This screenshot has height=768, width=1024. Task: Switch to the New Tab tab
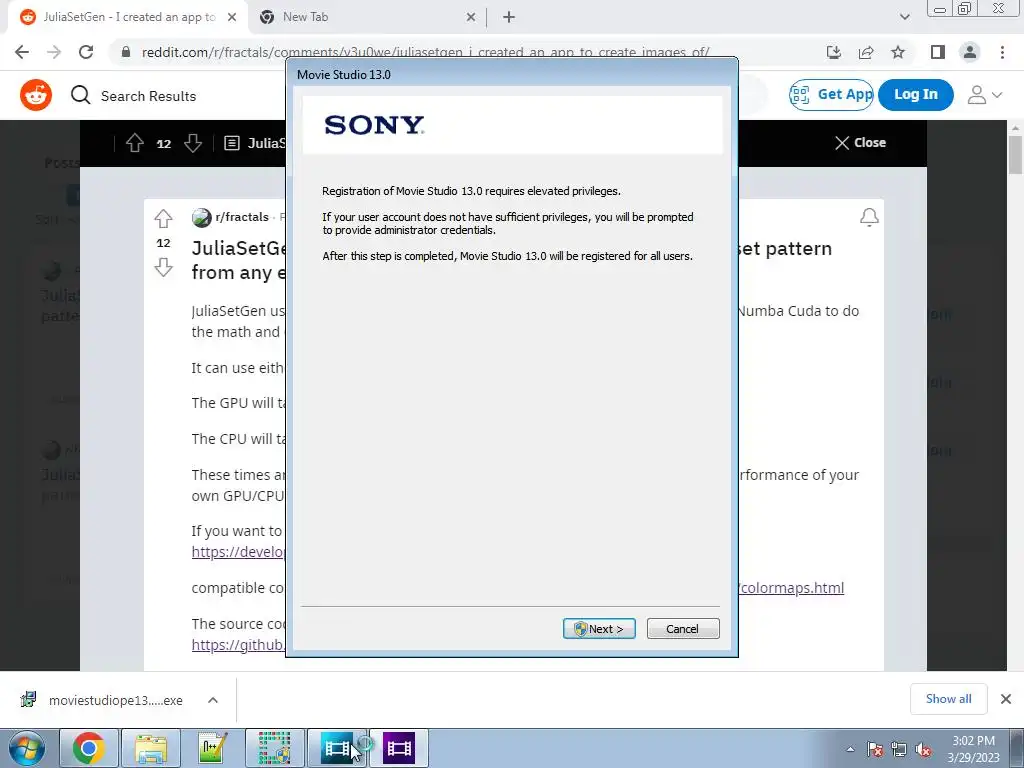[x=366, y=18]
